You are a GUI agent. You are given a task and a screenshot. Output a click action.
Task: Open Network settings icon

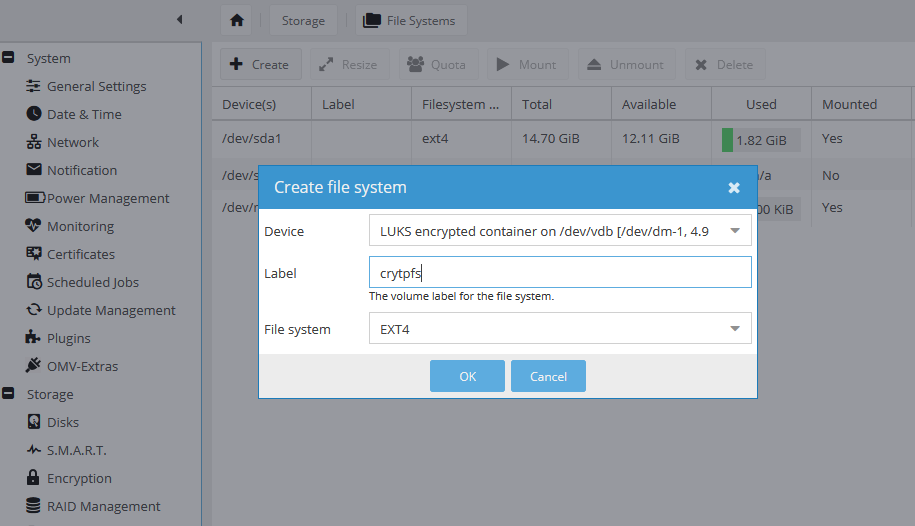34,142
